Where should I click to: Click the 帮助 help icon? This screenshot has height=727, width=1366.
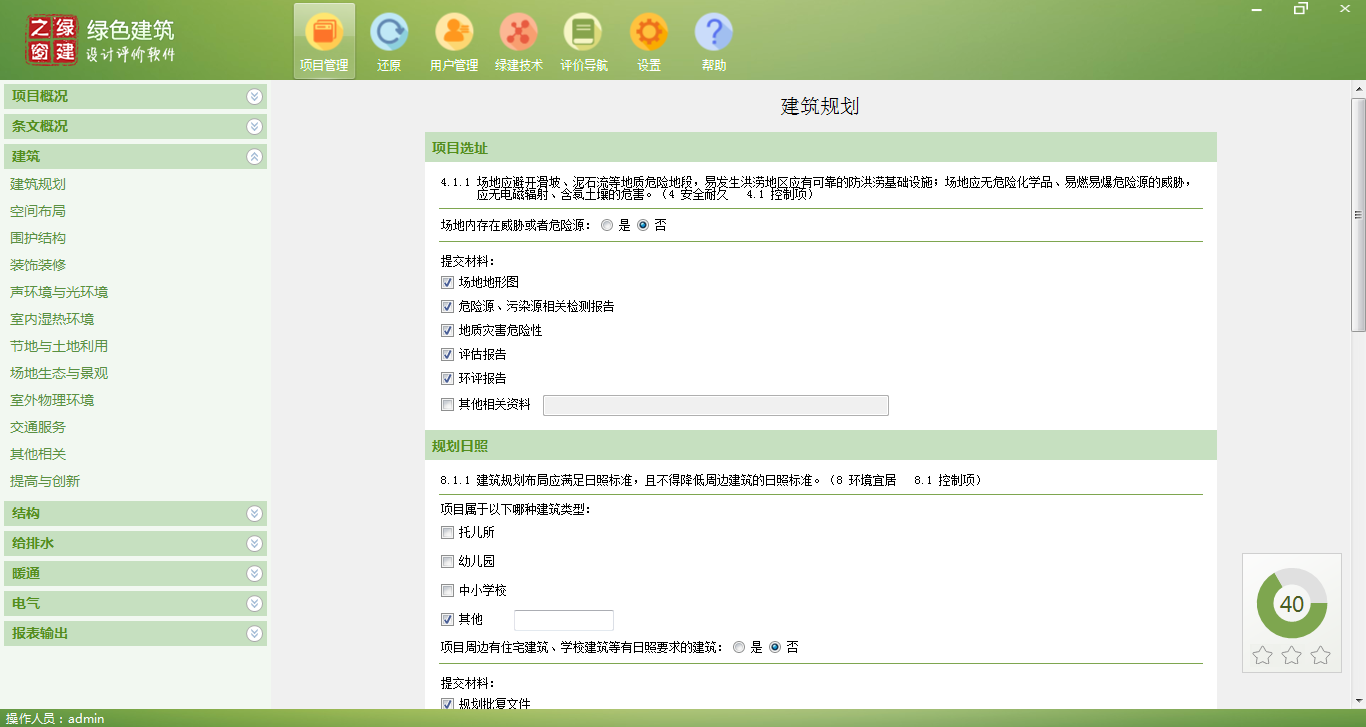713,38
